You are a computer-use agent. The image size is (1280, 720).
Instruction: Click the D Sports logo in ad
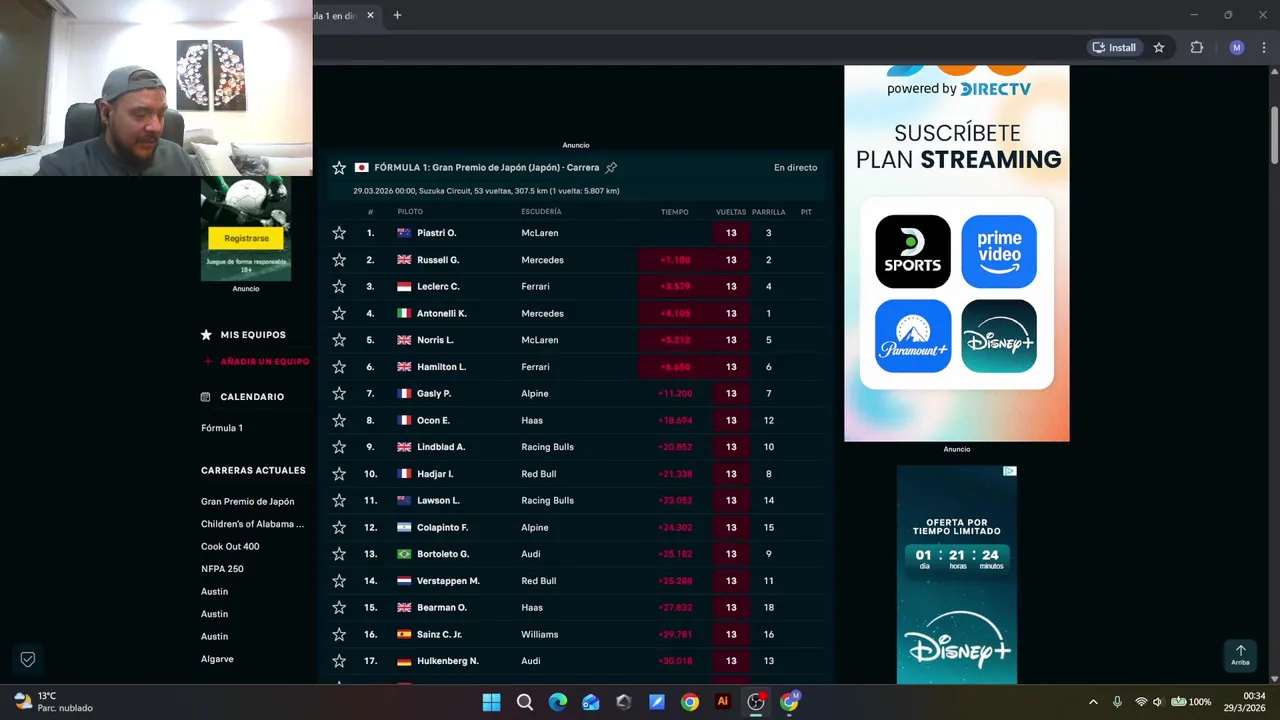point(913,251)
